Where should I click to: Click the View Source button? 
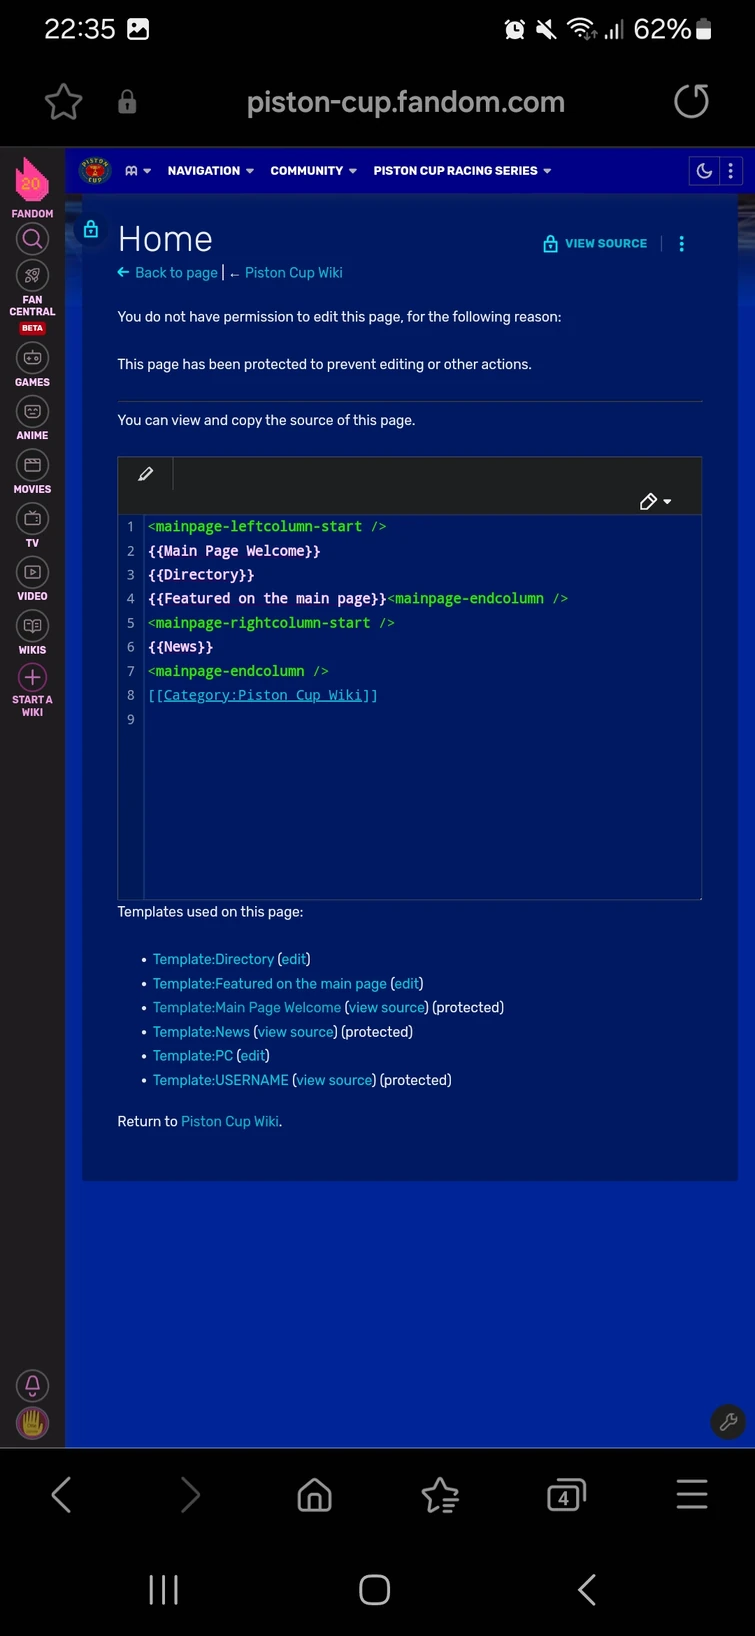[x=595, y=244]
